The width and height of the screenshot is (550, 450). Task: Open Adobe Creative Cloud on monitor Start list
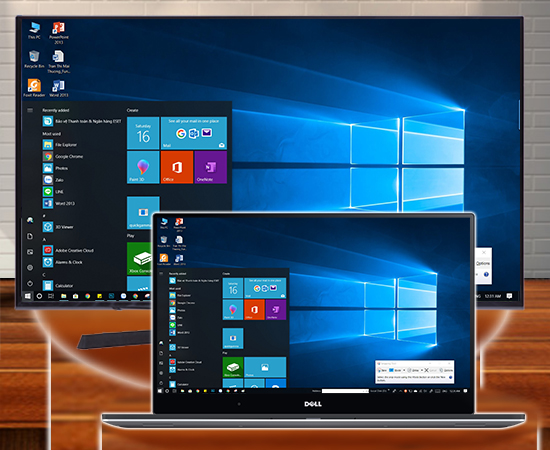click(68, 250)
